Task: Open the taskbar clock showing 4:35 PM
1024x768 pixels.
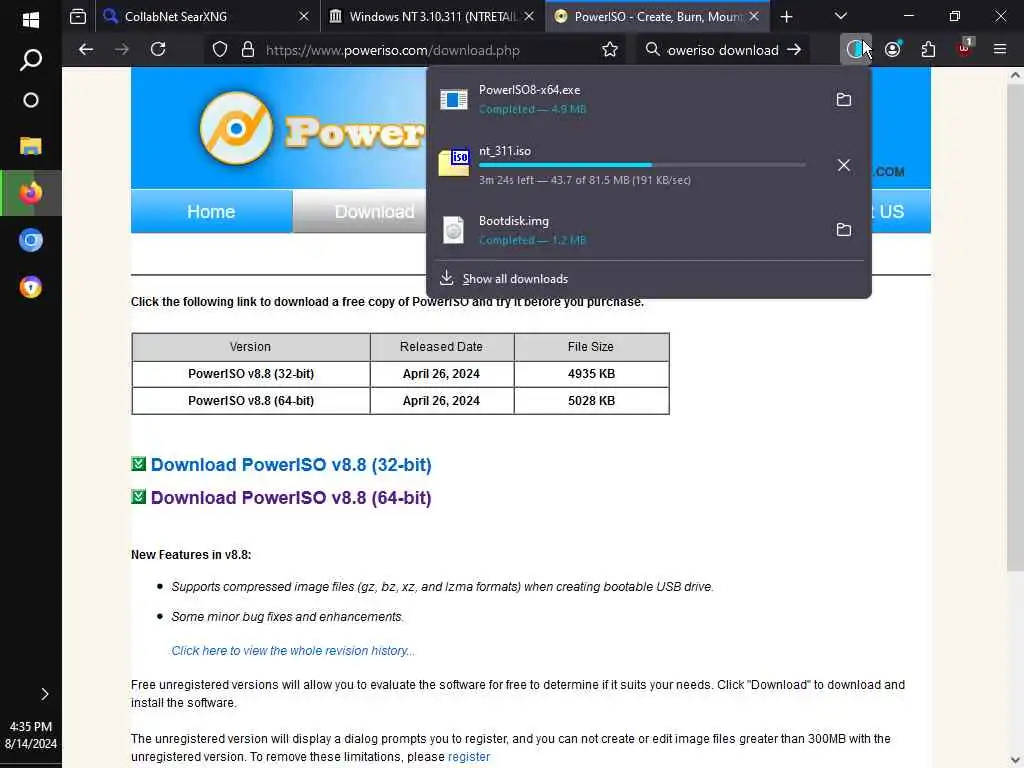Action: tap(30, 735)
